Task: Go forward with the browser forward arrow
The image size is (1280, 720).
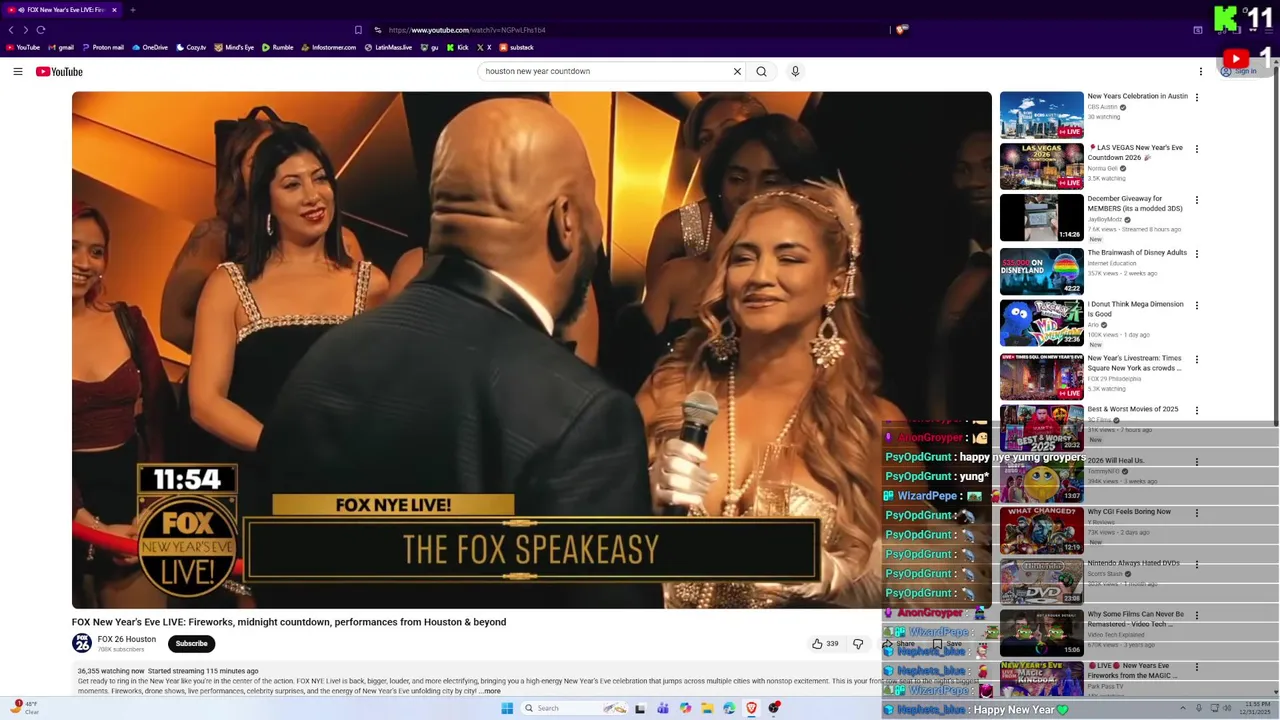Action: pos(26,30)
